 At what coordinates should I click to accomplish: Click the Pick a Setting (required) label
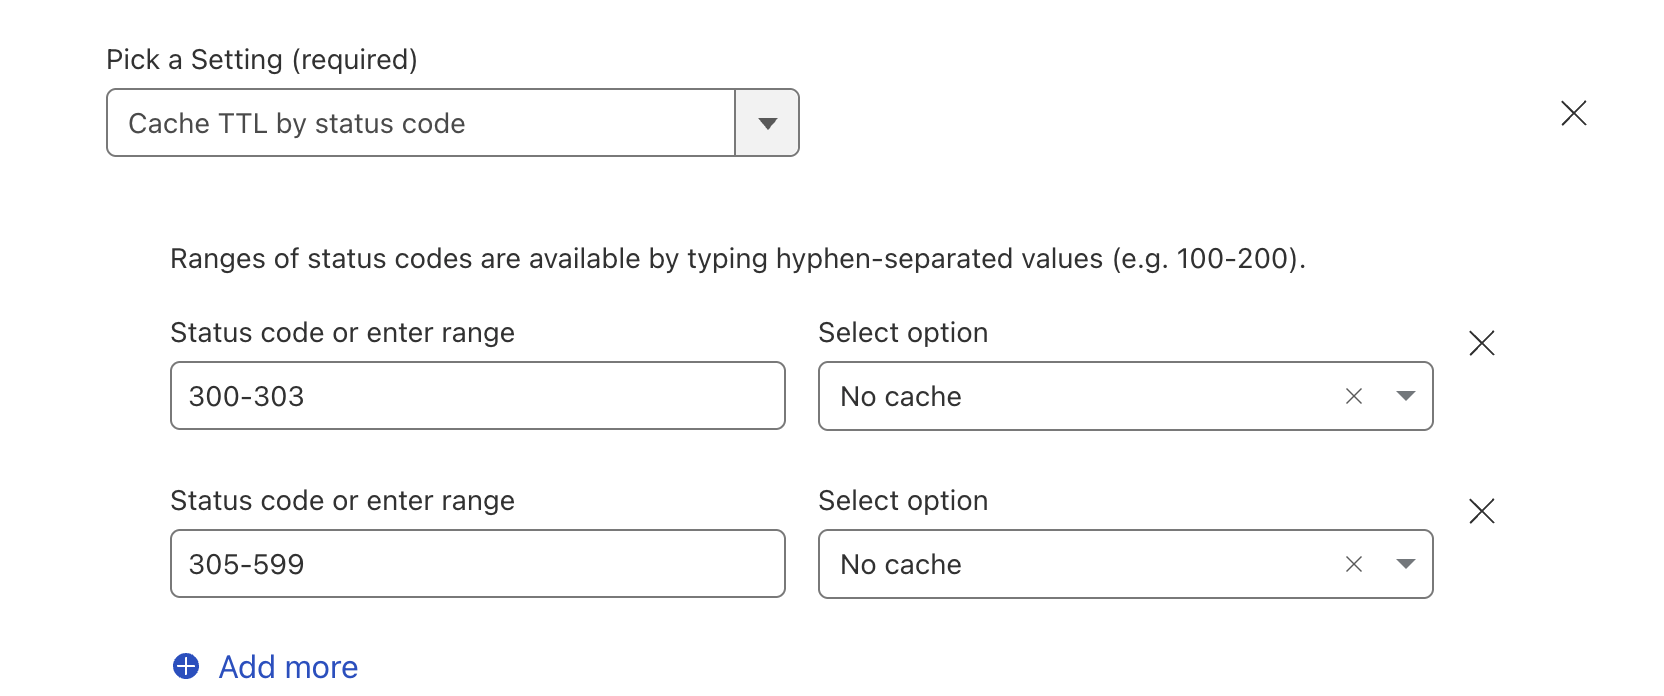(262, 60)
